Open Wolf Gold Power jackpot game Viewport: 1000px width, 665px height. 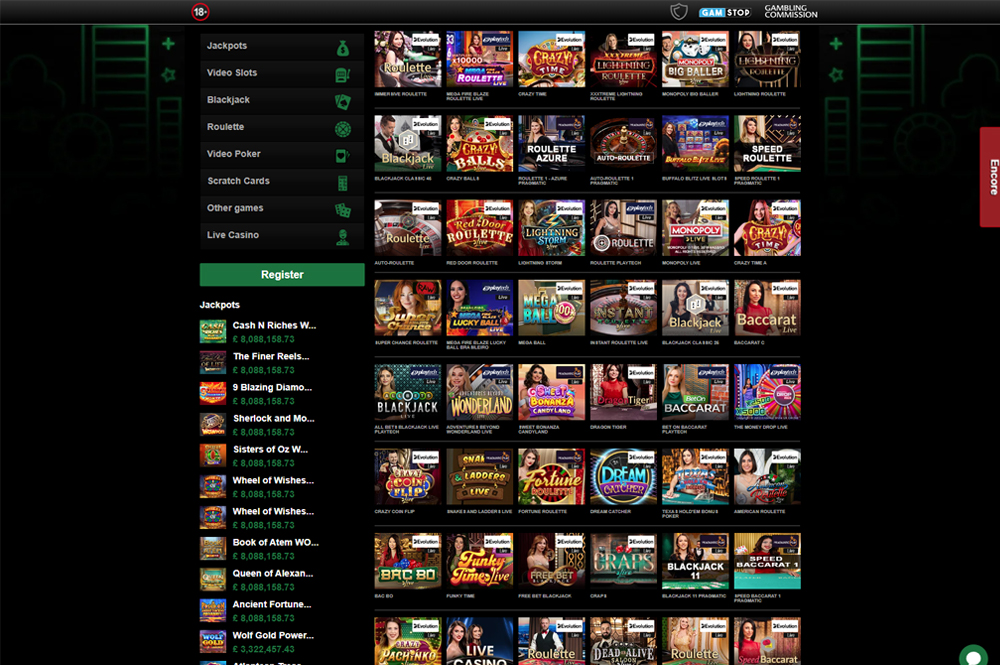274,636
